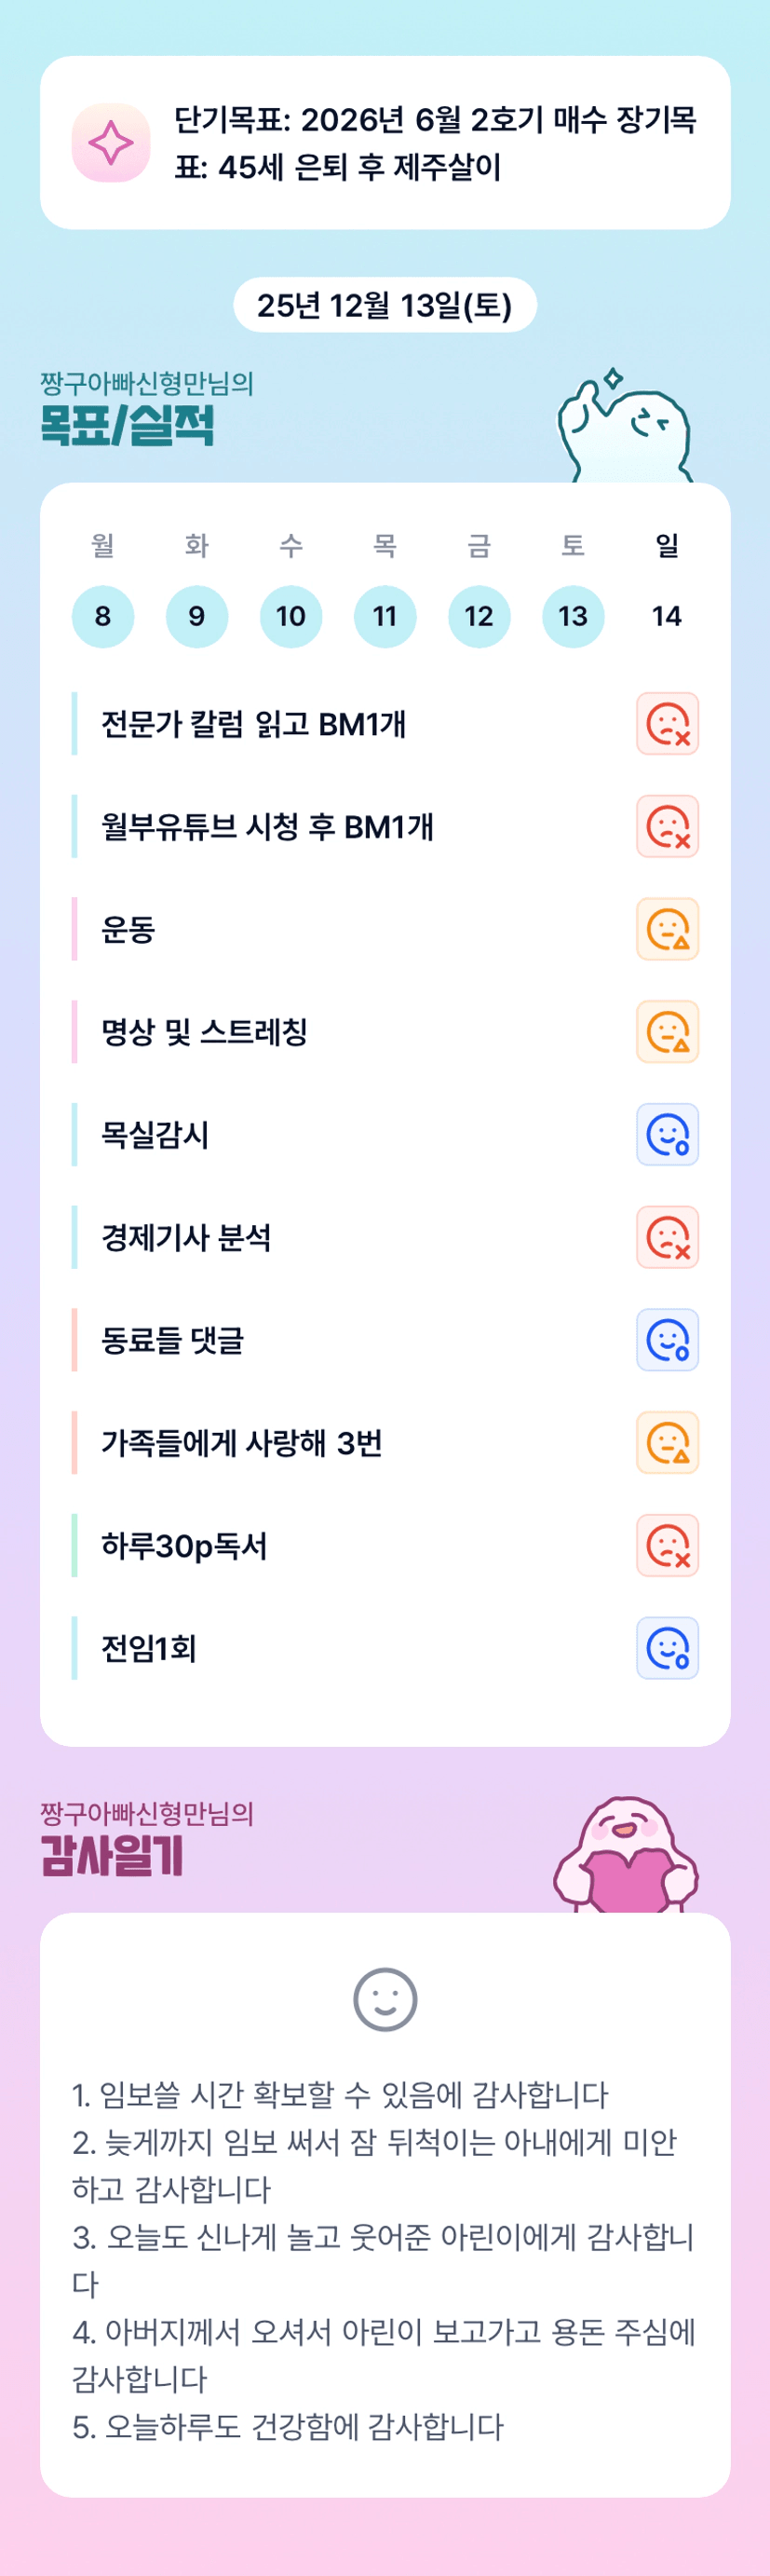770x2576 pixels.
Task: Click the blue status icon for 전임1회
Action: tap(667, 1649)
